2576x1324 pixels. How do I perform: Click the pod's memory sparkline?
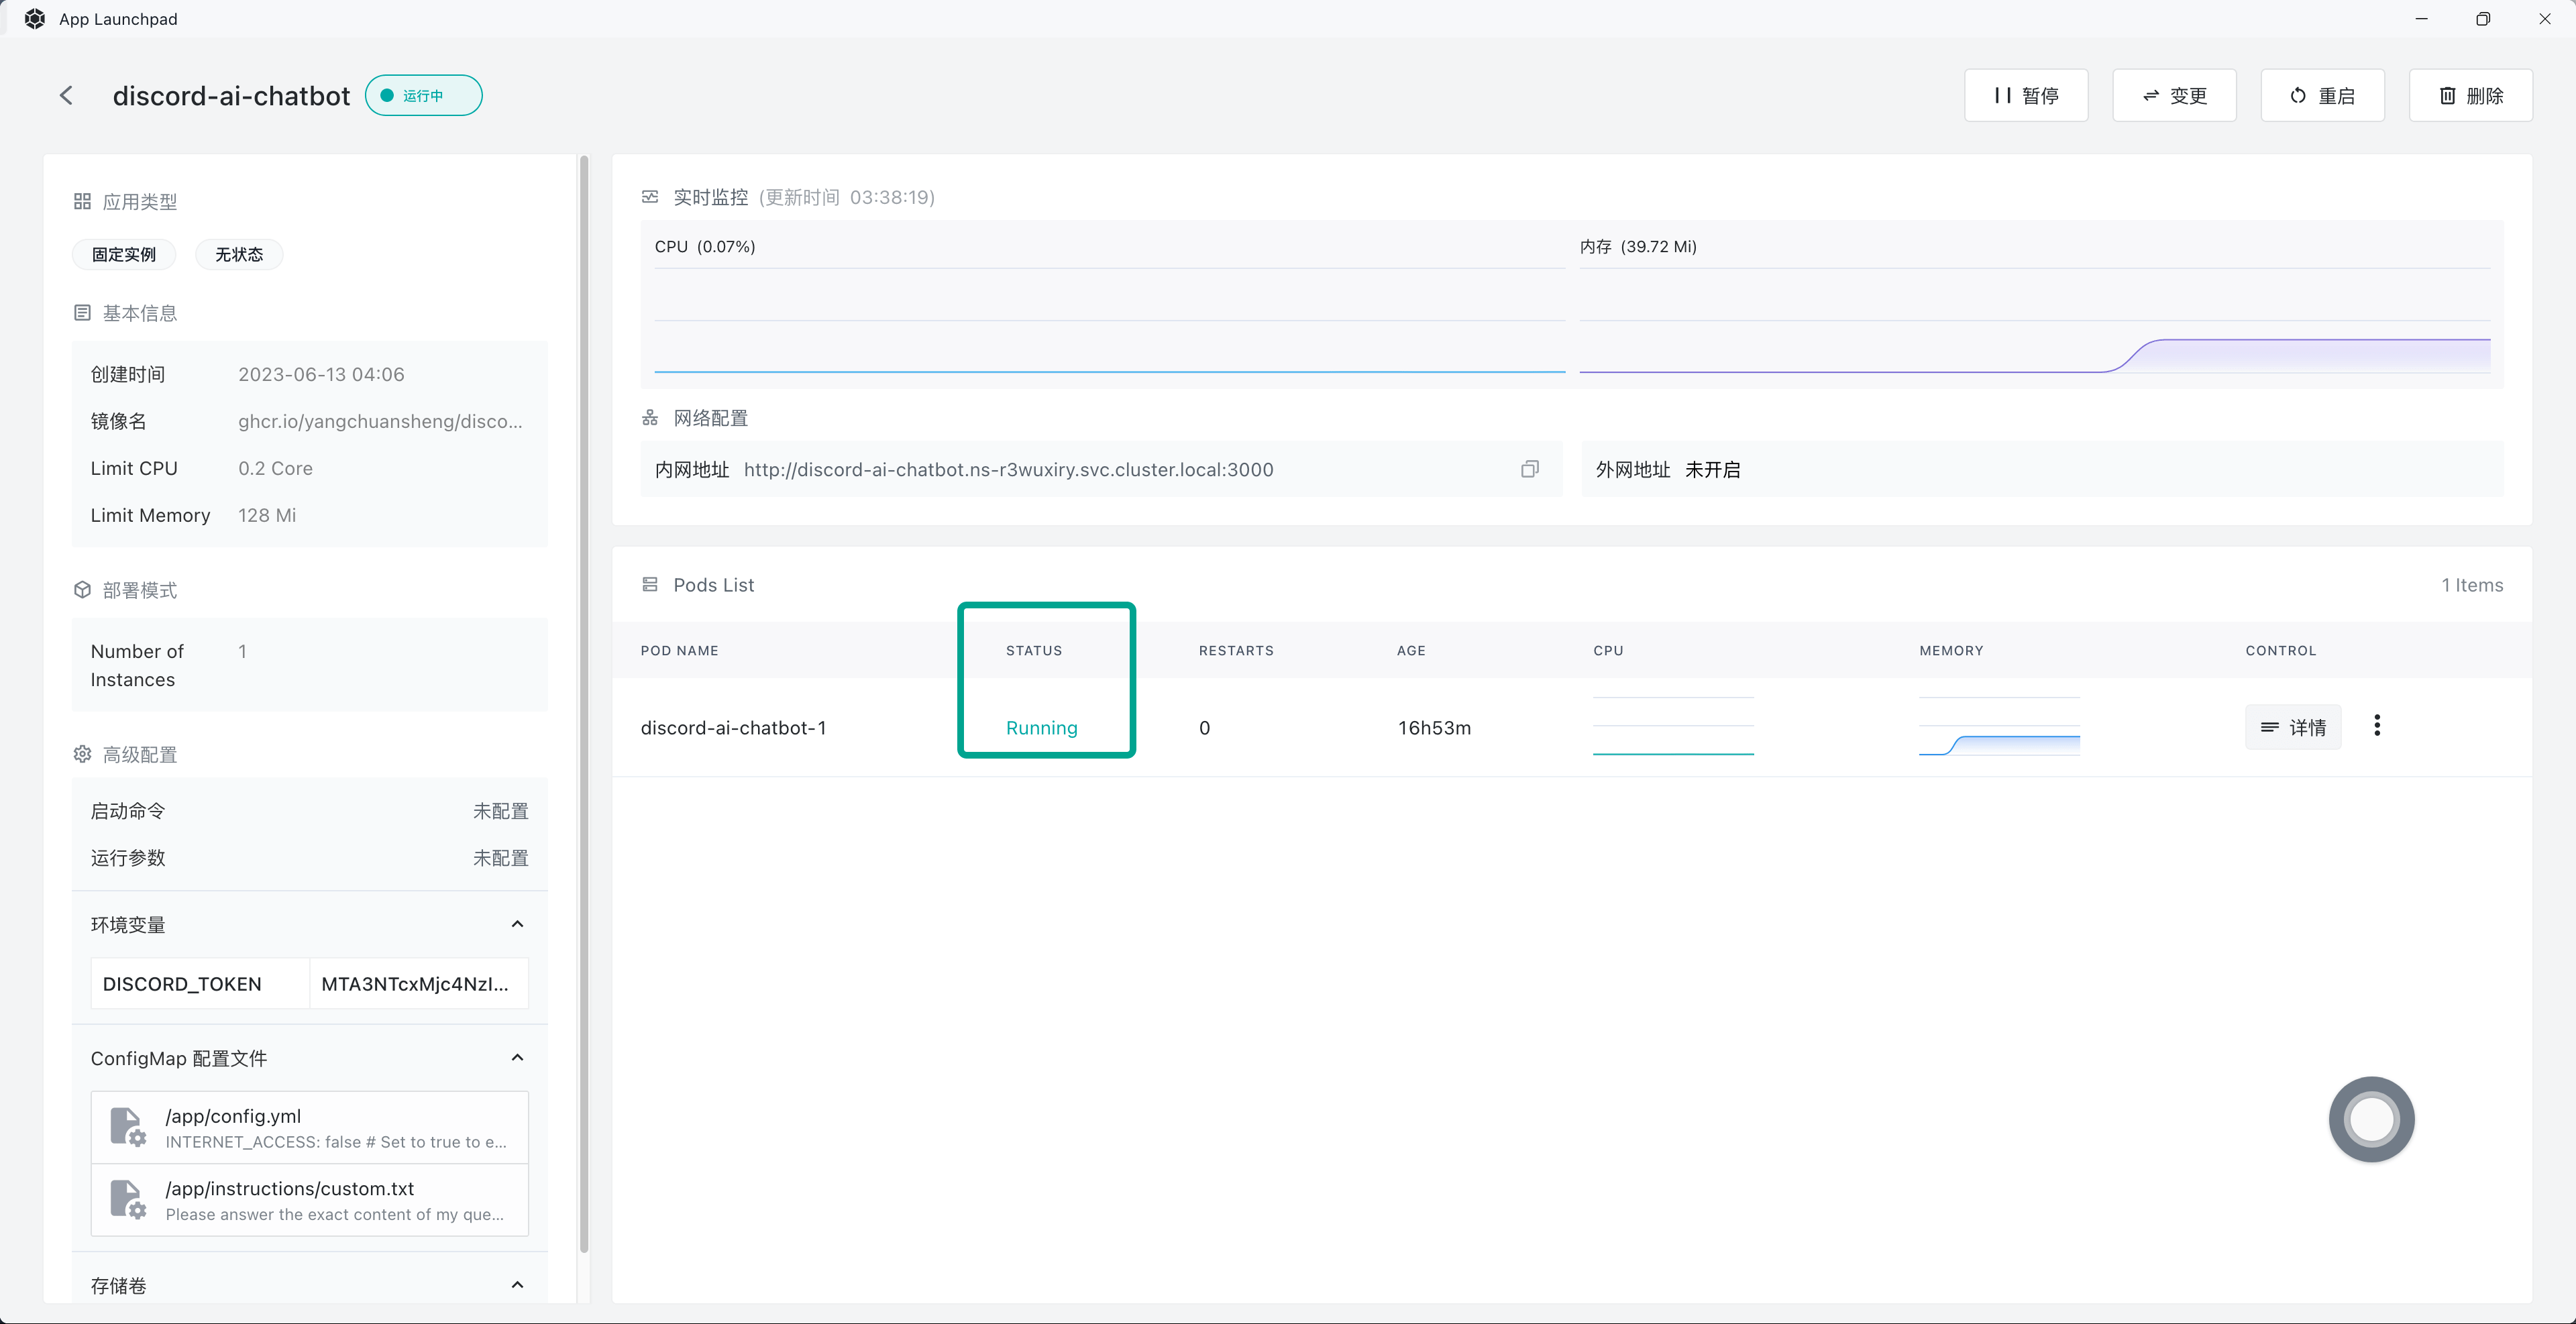click(x=1999, y=726)
